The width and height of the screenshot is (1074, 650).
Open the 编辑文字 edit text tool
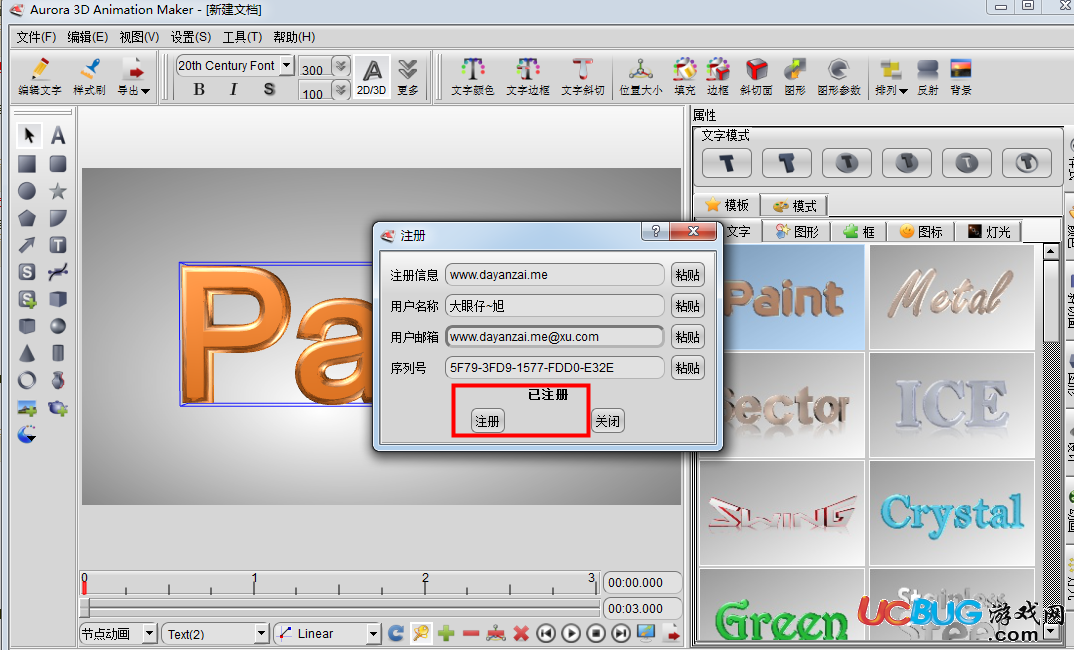(x=40, y=77)
